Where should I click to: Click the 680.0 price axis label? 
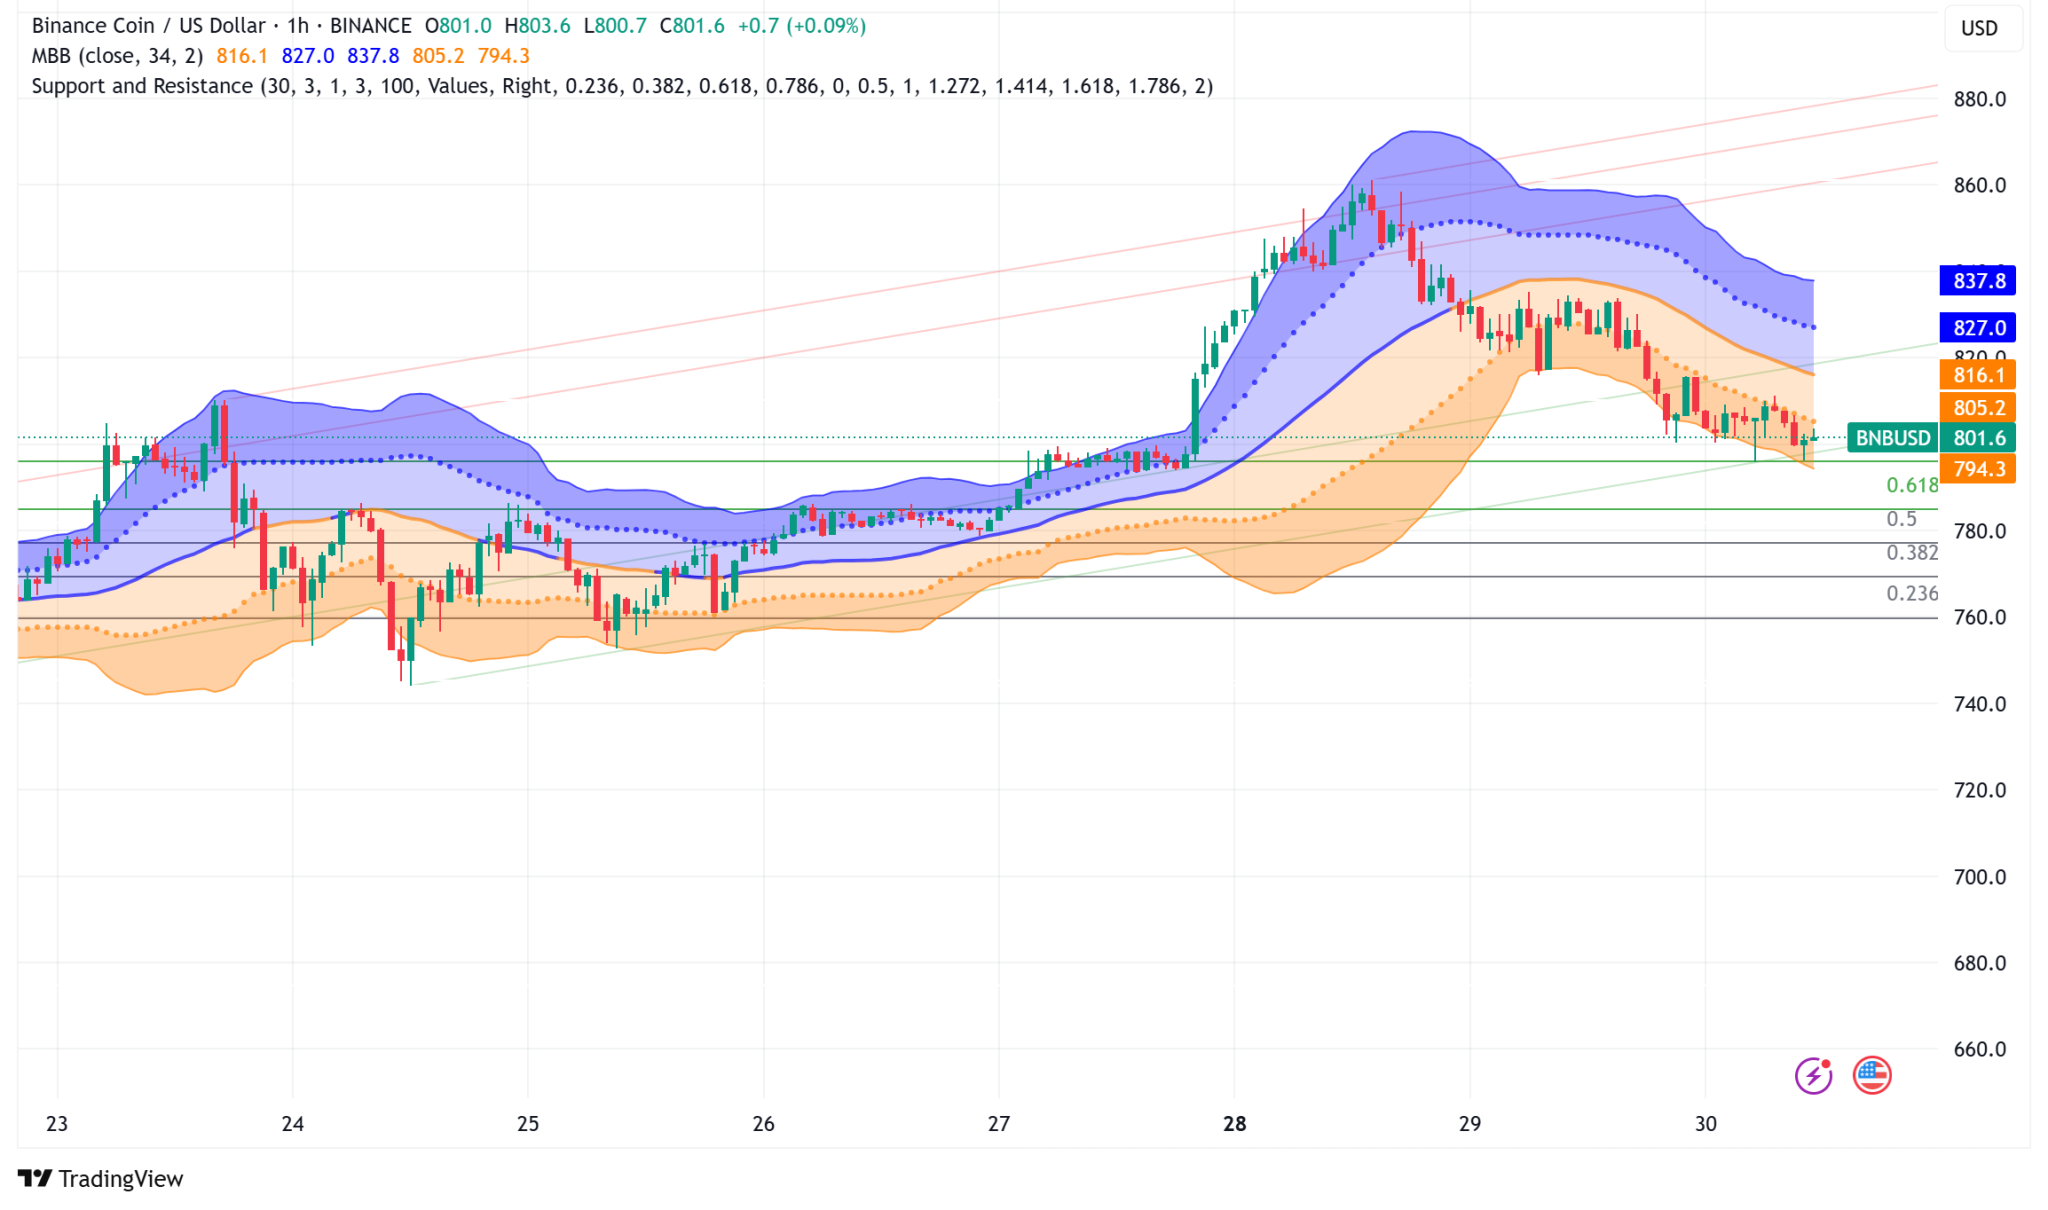(1979, 964)
